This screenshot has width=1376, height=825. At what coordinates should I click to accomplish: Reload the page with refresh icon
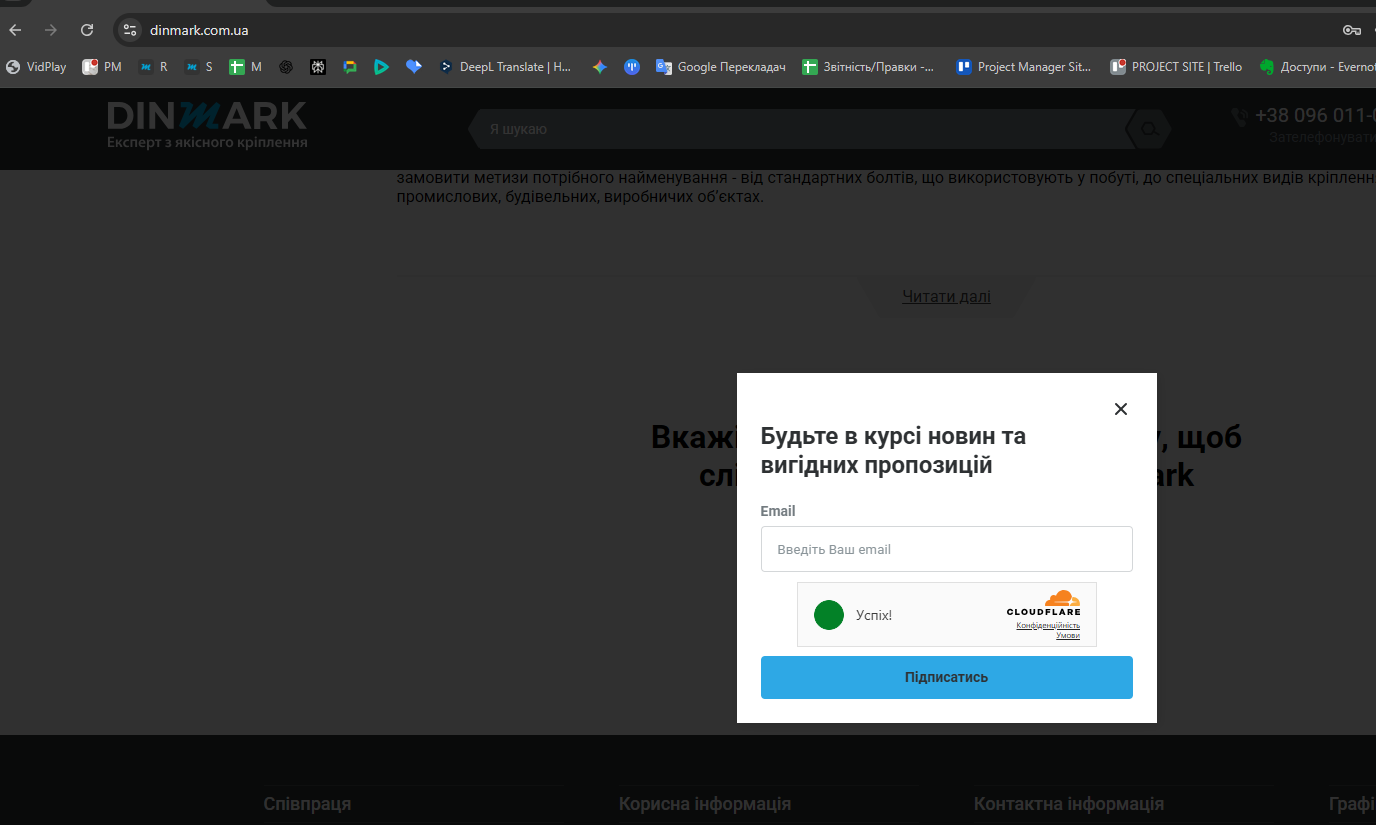click(87, 30)
